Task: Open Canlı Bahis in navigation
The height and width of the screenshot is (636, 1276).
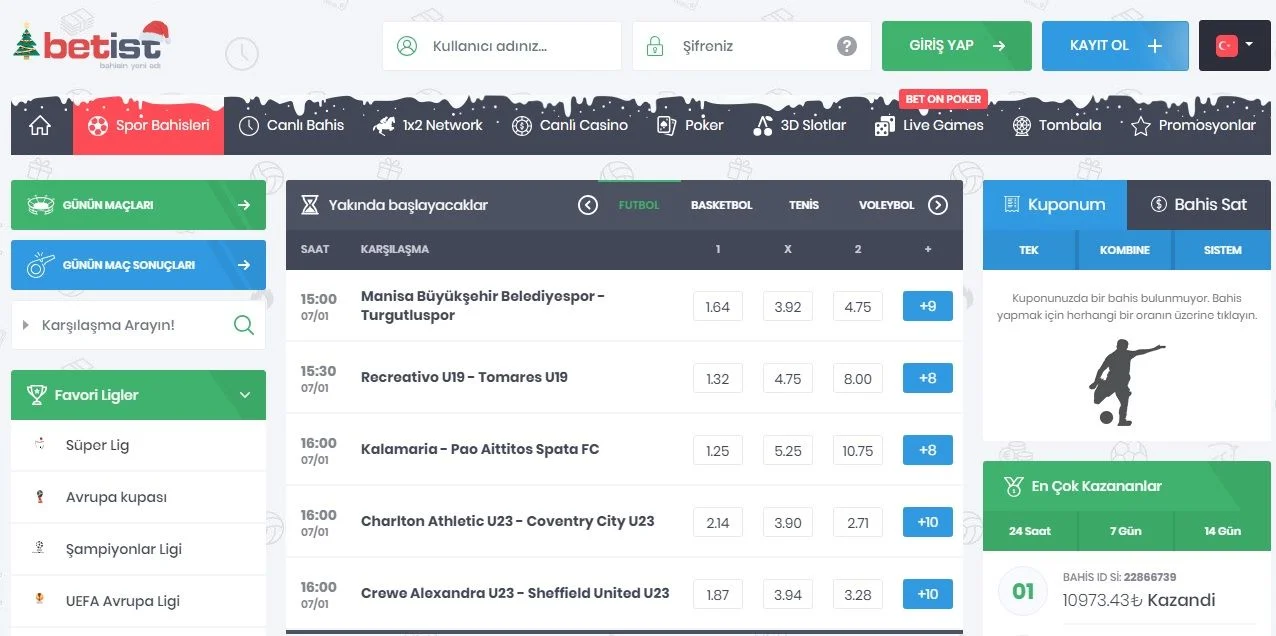Action: [x=291, y=125]
